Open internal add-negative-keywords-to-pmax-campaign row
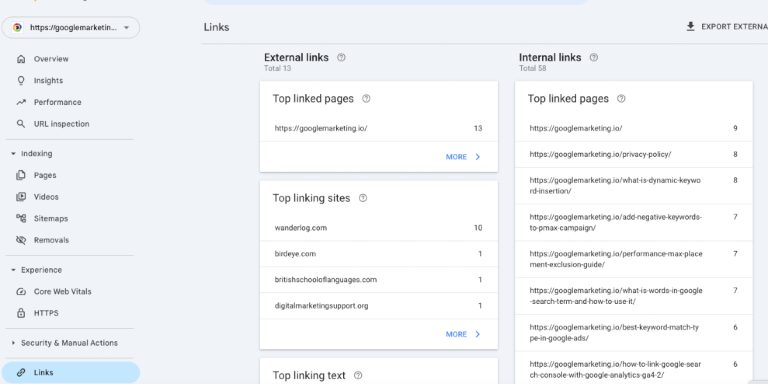 click(634, 222)
